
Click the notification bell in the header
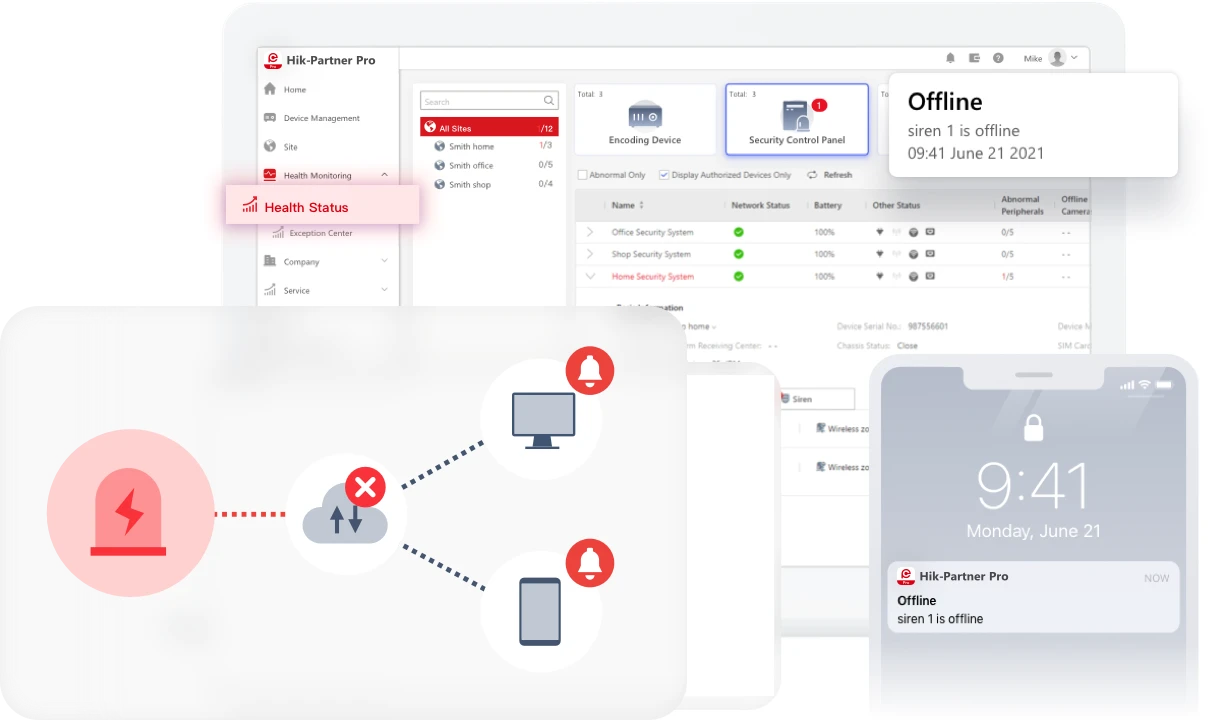click(x=950, y=59)
